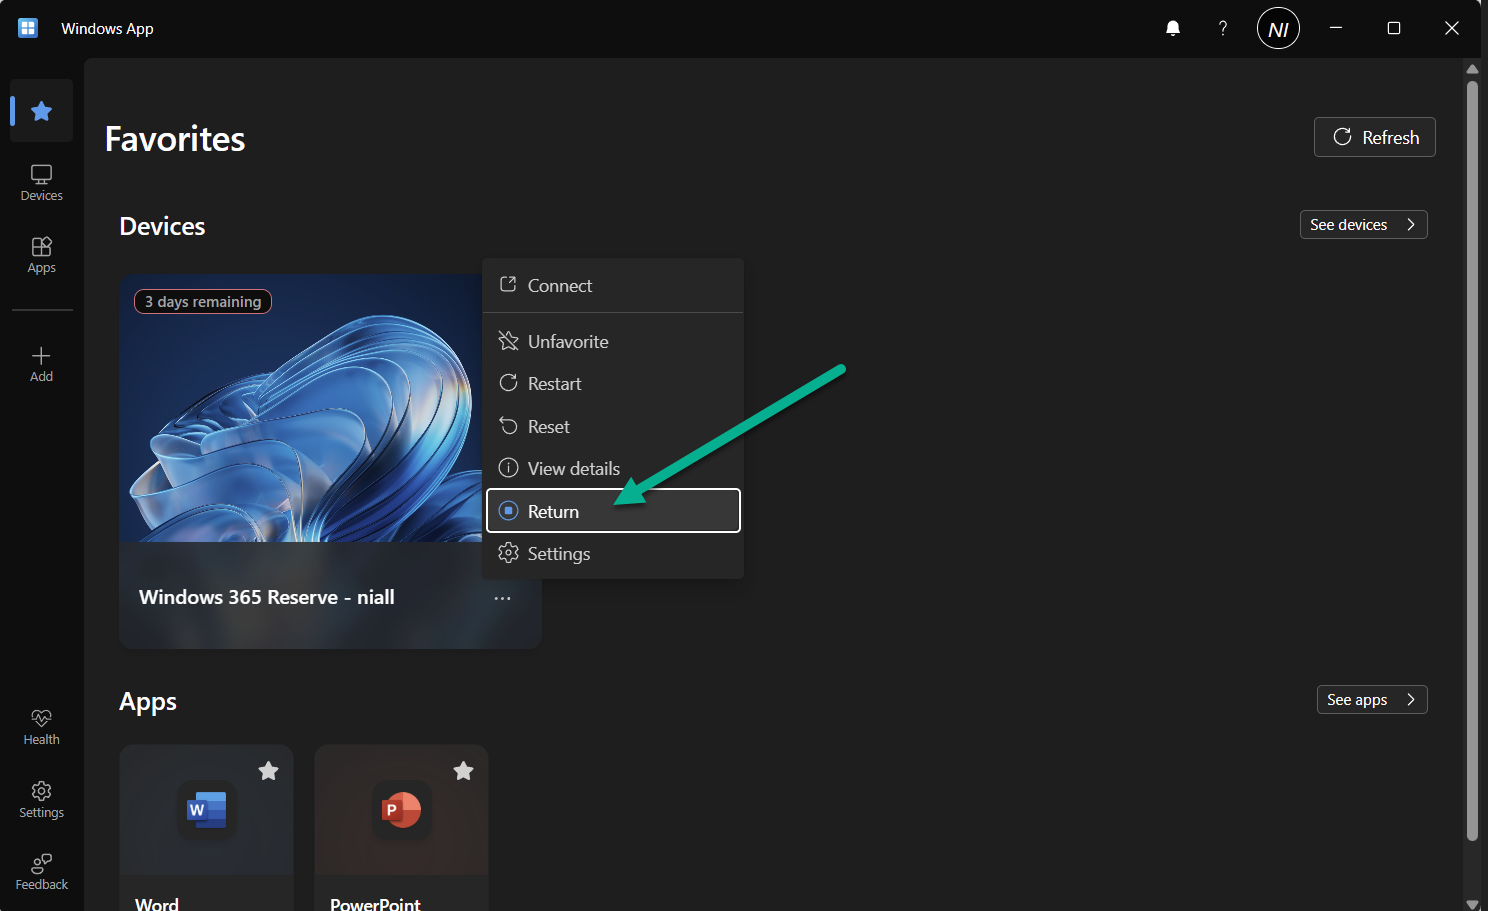Click the Windows 365 Reserve - niall title
The image size is (1488, 911).
tap(267, 597)
